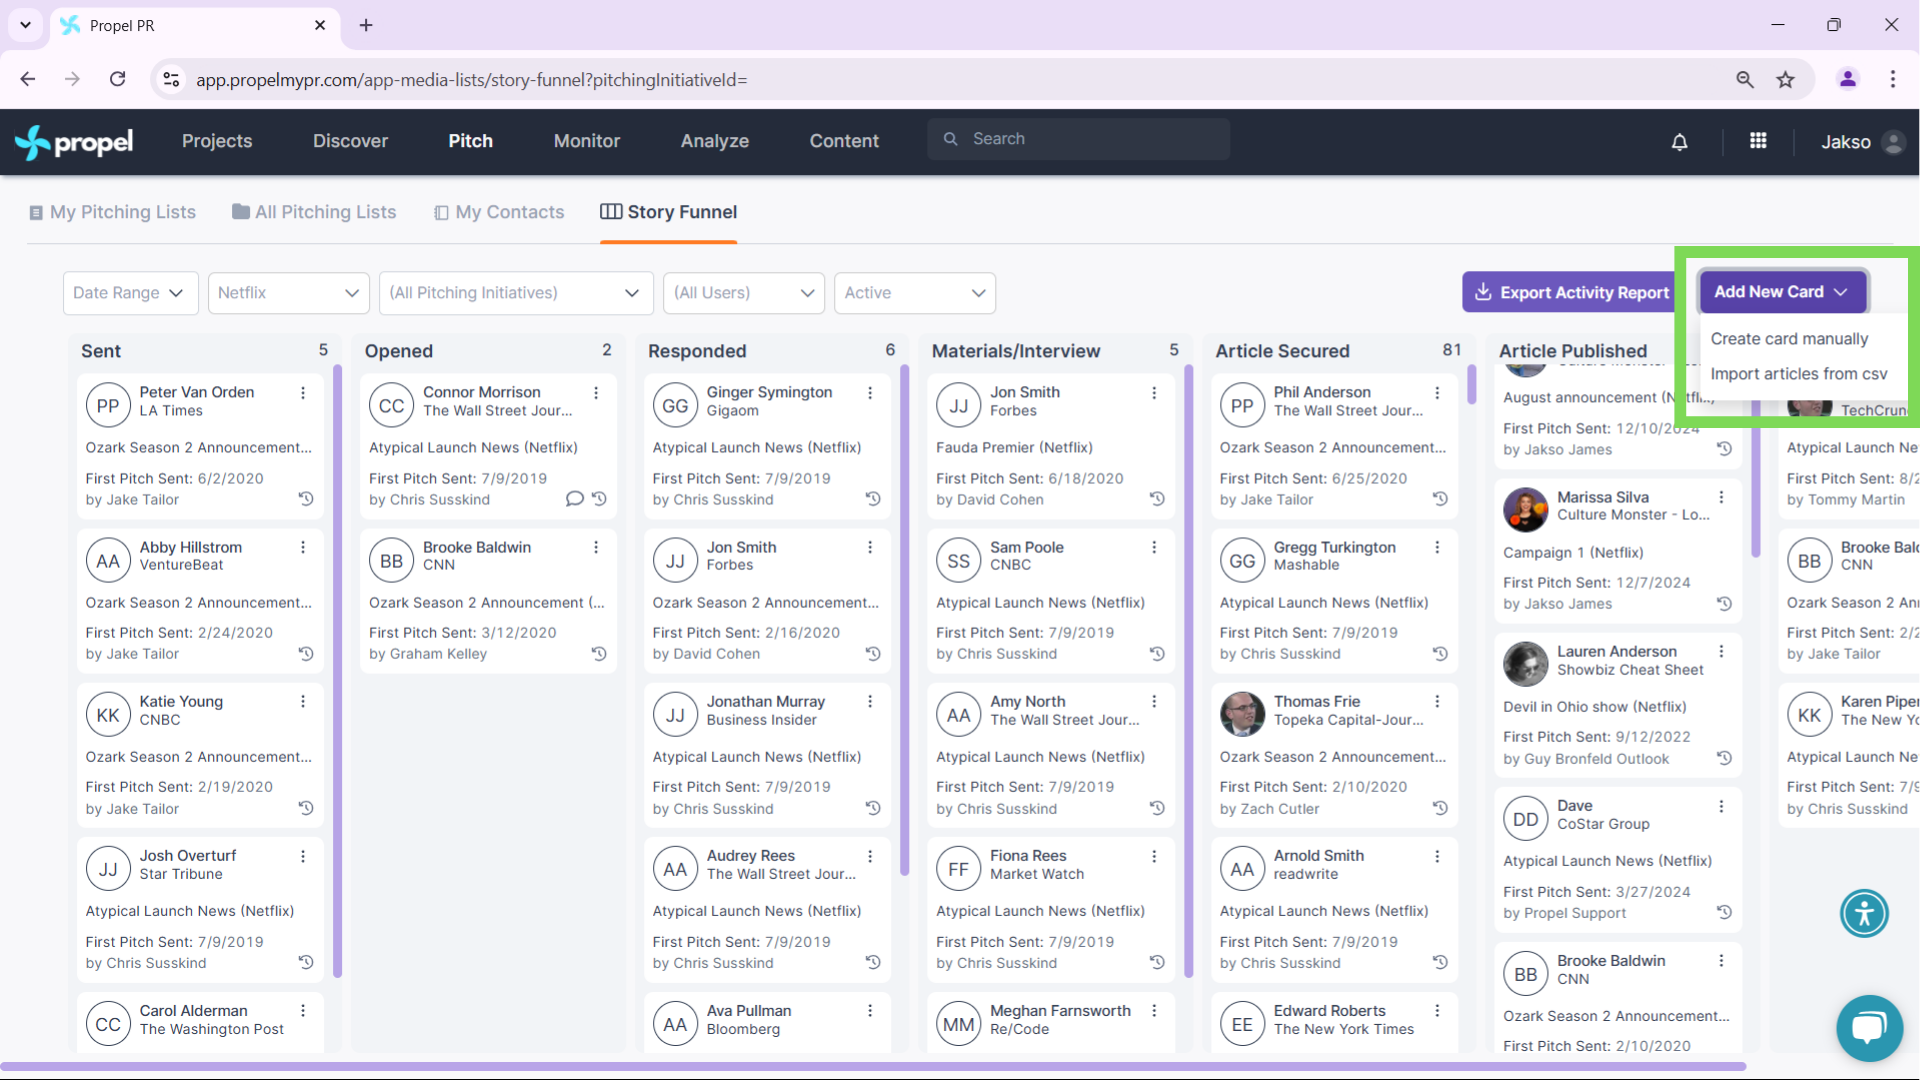
Task: Click Meghan Farnsworth contact name
Action: (1060, 1011)
